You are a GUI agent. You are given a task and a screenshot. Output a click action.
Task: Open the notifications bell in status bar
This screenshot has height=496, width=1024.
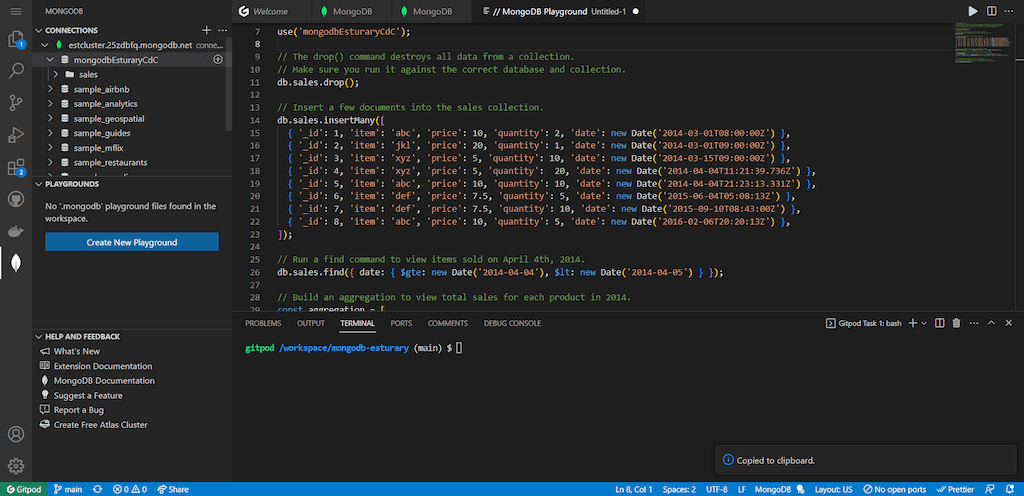point(1009,489)
